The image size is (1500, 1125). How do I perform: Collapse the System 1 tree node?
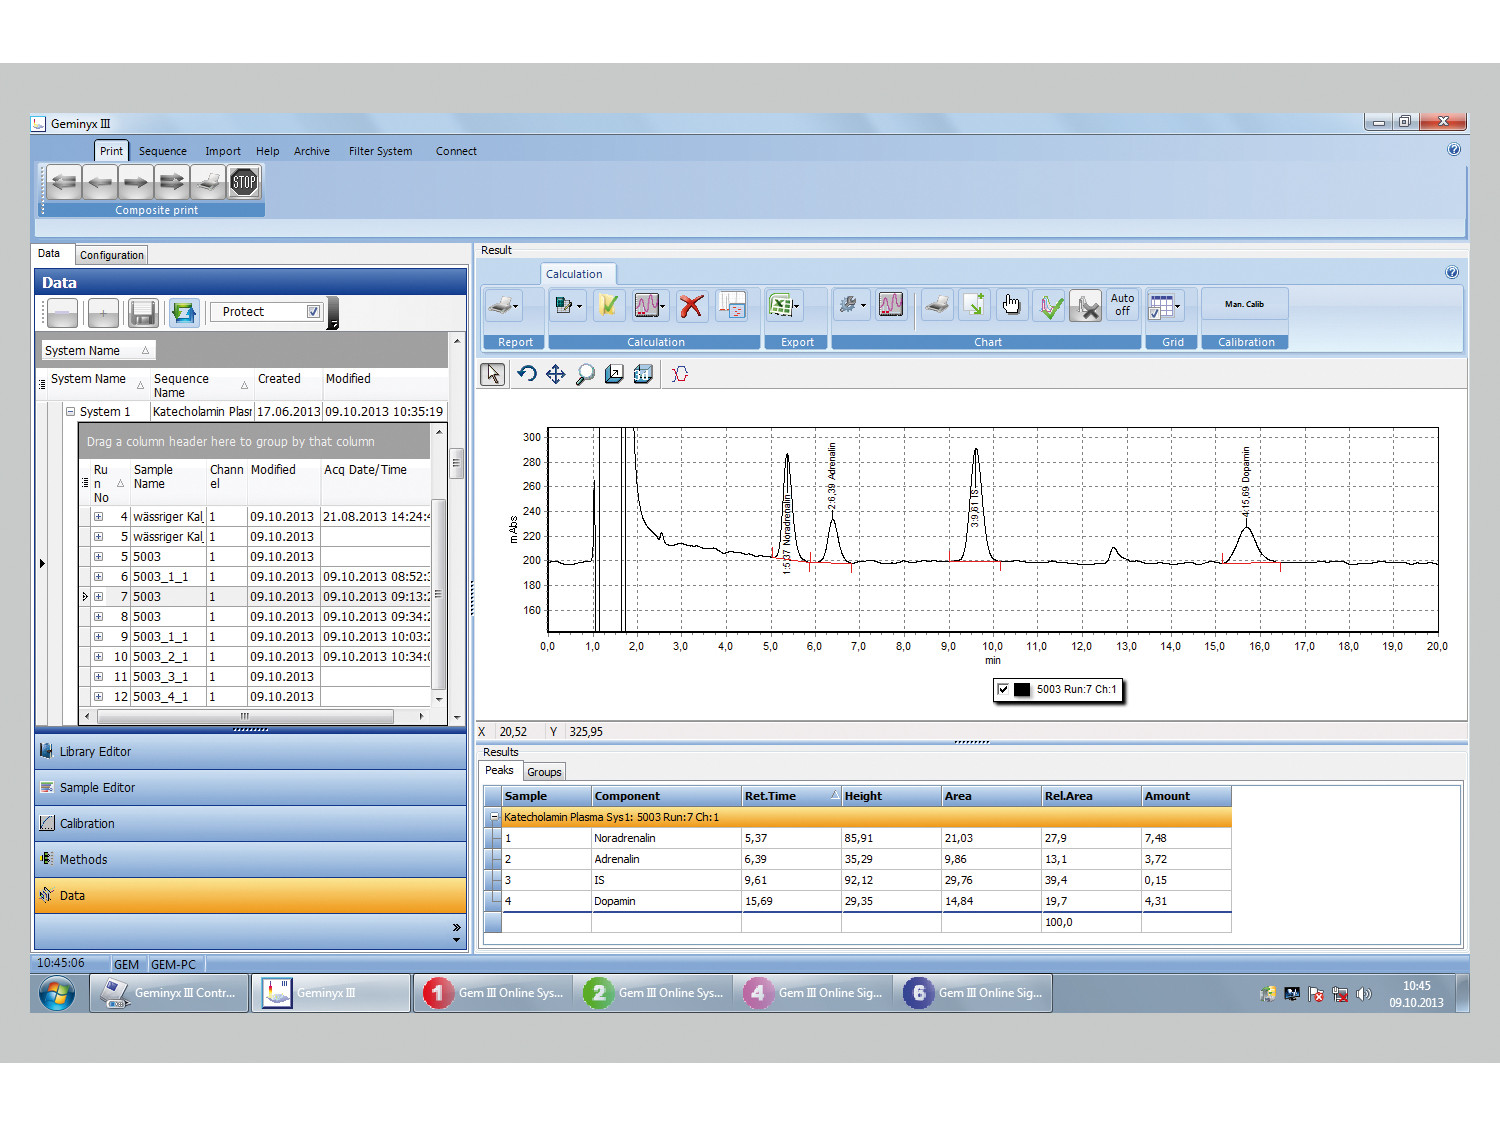point(71,411)
